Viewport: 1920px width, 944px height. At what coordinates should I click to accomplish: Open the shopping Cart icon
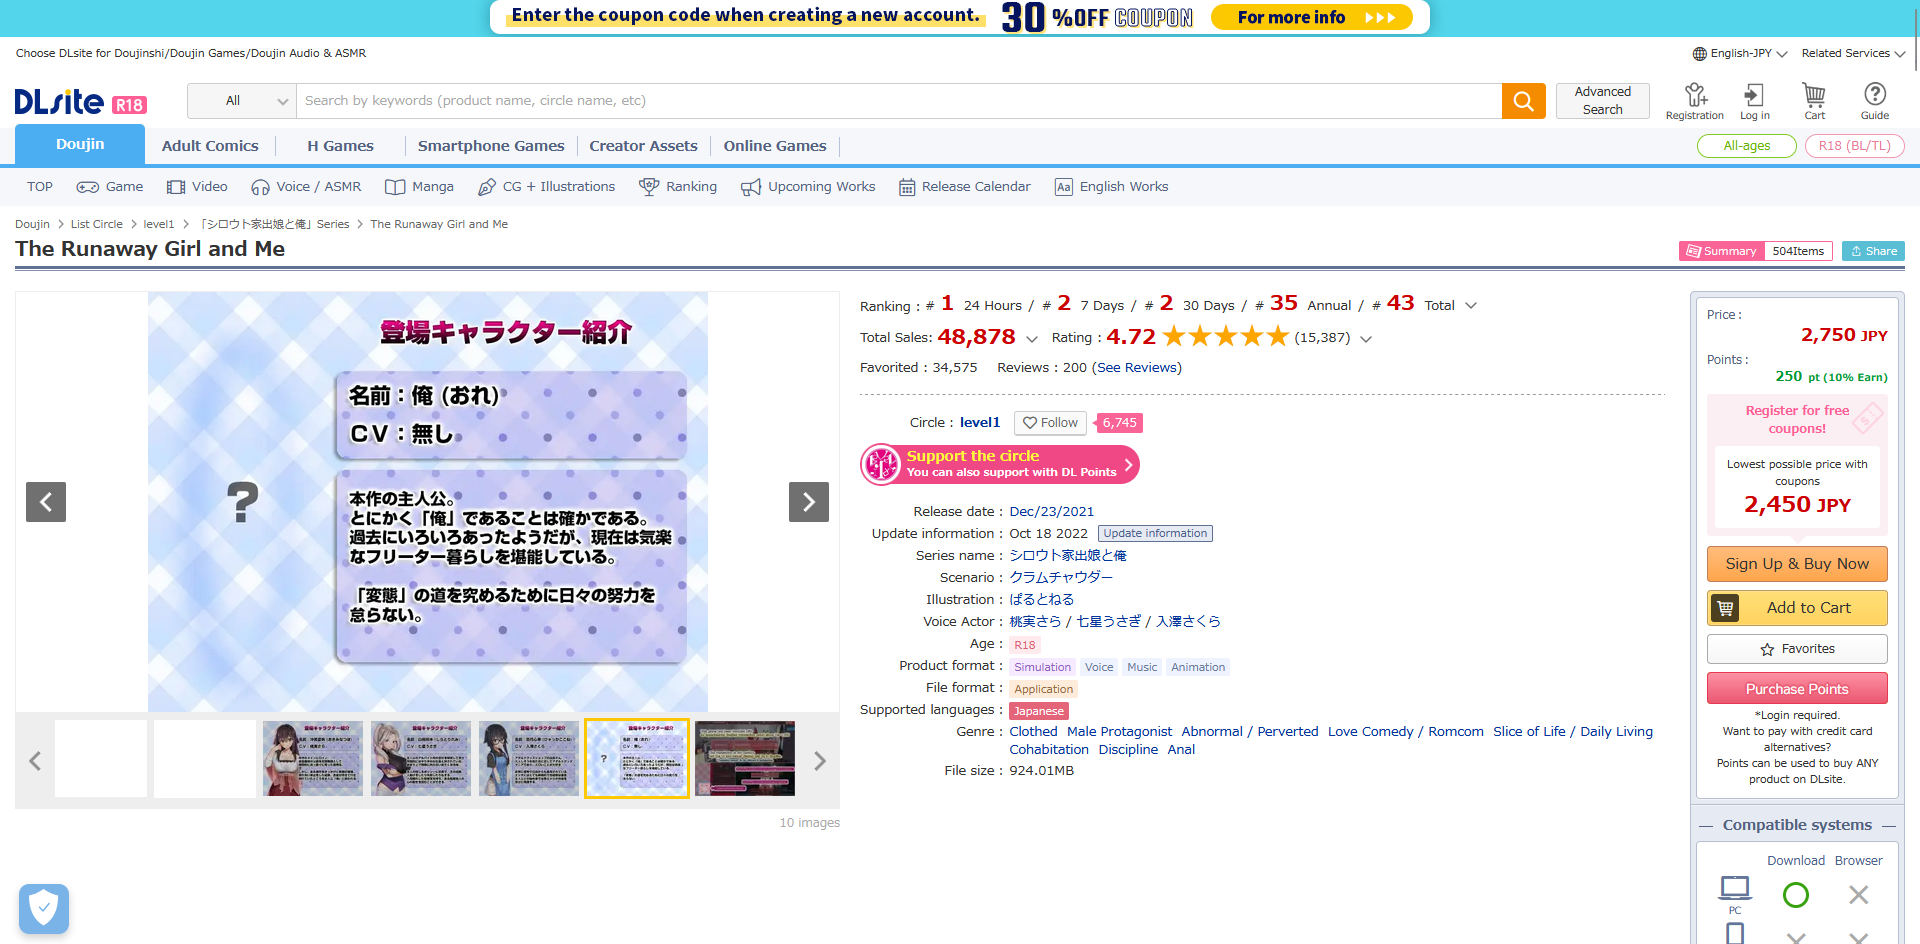(x=1814, y=101)
